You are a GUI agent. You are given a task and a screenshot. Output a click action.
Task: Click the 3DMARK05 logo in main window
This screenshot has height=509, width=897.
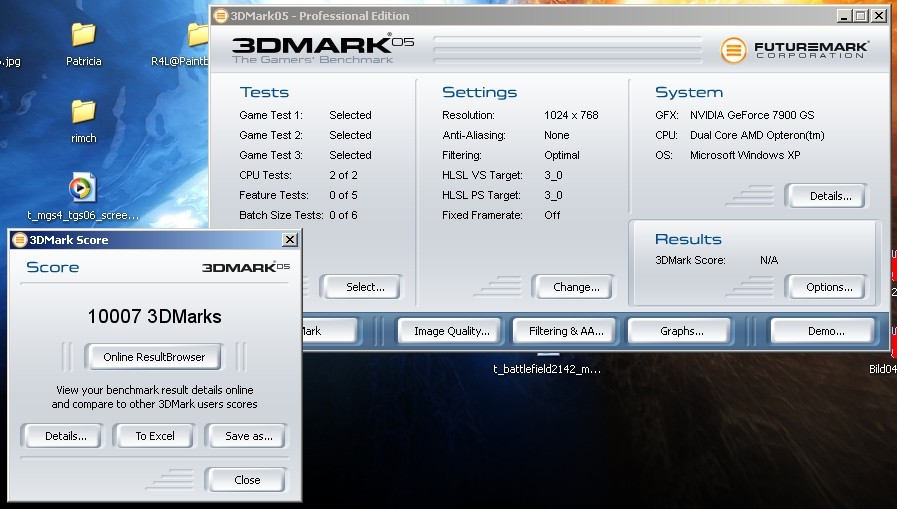323,49
